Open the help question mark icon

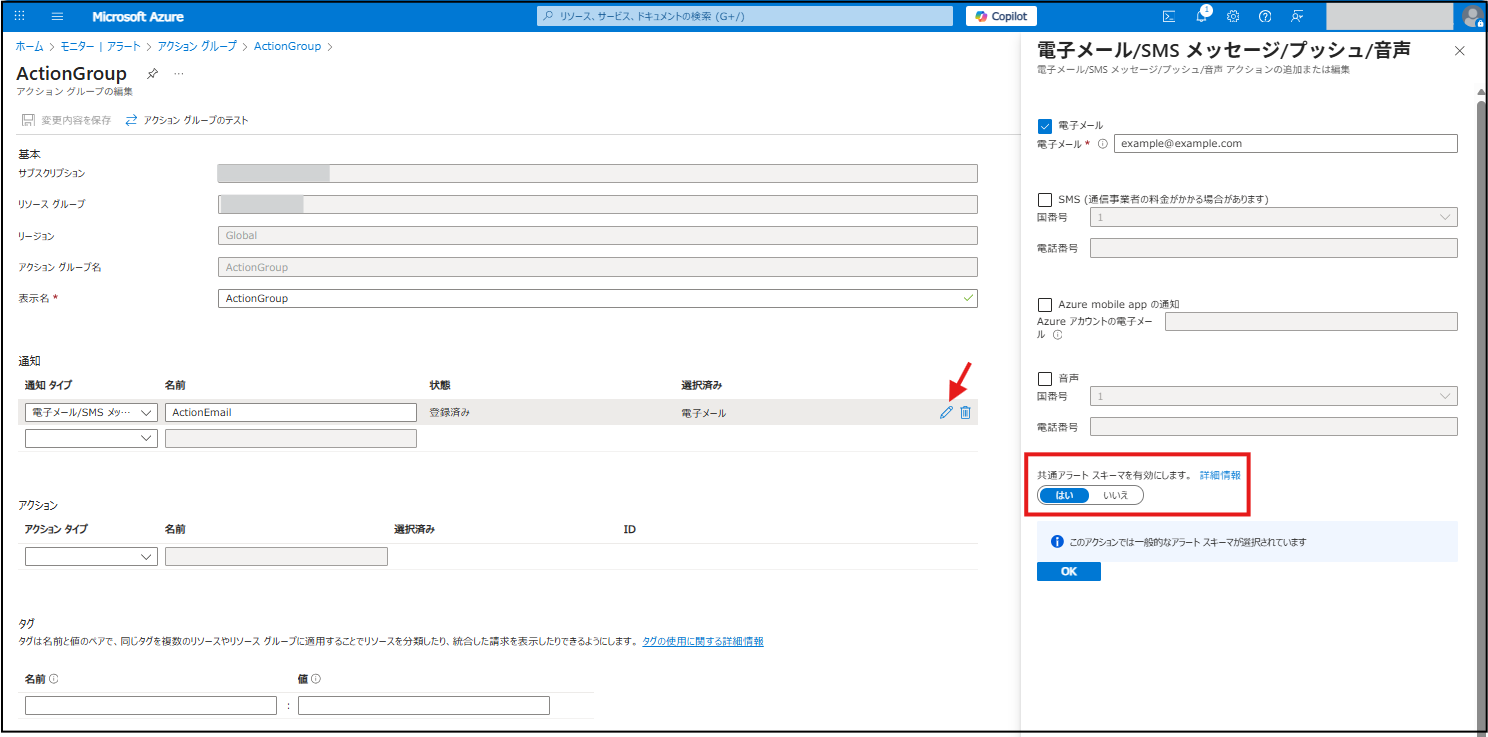coord(1265,16)
